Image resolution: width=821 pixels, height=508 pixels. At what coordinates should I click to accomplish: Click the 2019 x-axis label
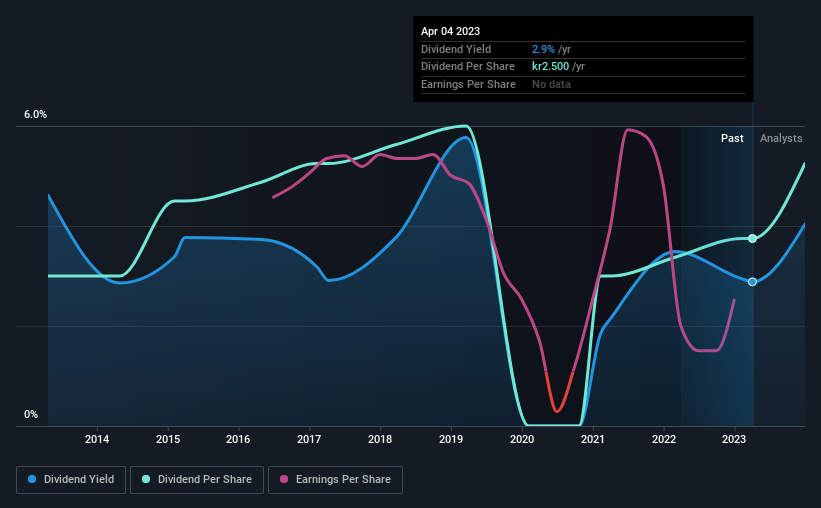coord(451,439)
